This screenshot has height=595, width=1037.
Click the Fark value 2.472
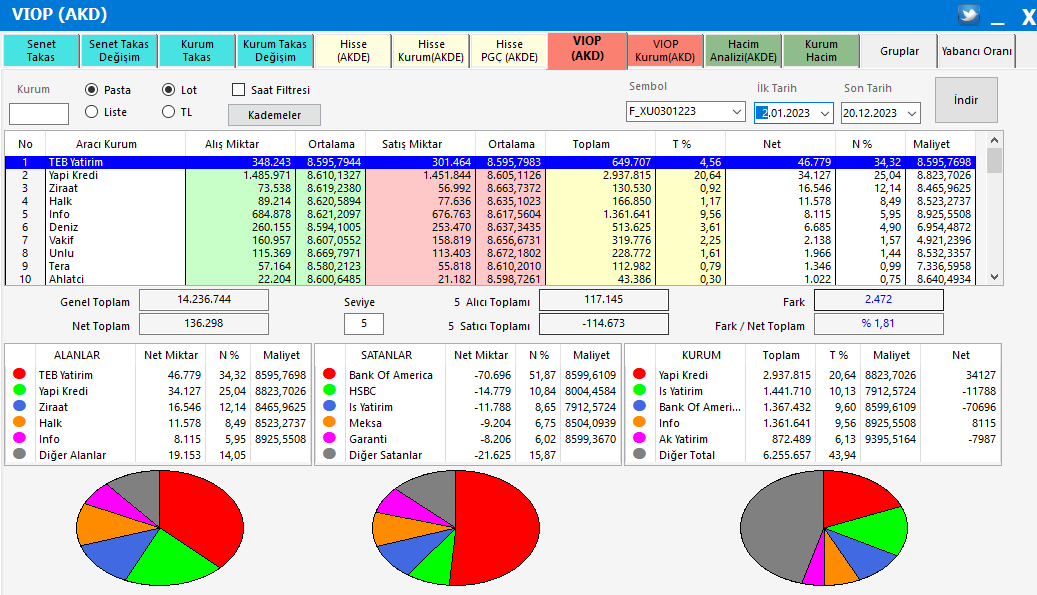coord(878,299)
